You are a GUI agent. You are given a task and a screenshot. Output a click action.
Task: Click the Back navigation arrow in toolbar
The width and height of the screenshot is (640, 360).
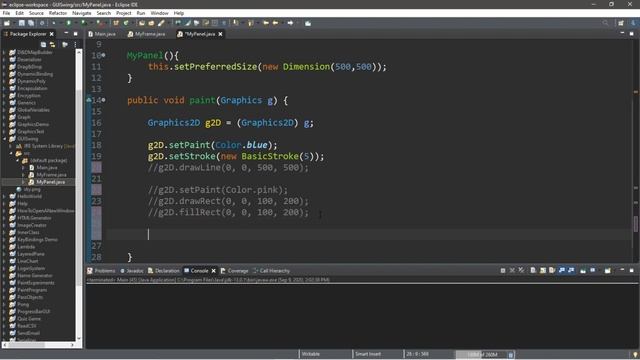pyautogui.click(x=276, y=23)
